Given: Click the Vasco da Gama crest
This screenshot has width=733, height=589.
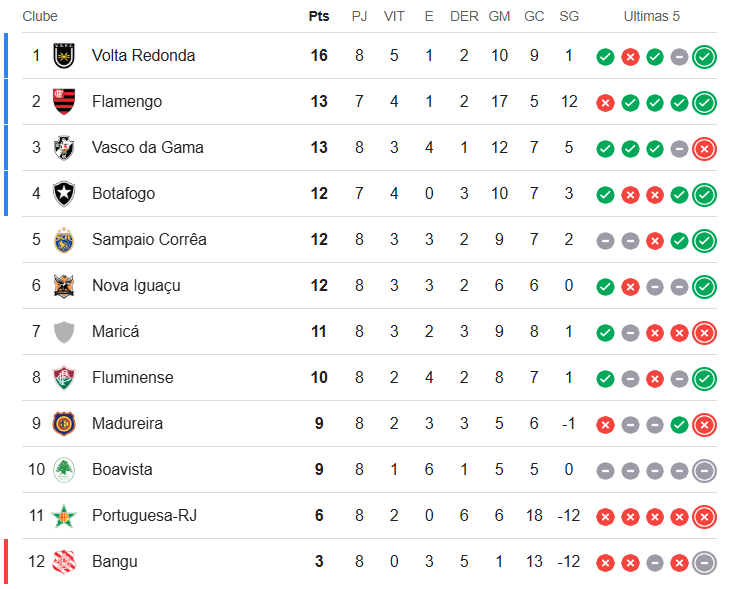Looking at the screenshot, I should pyautogui.click(x=64, y=148).
